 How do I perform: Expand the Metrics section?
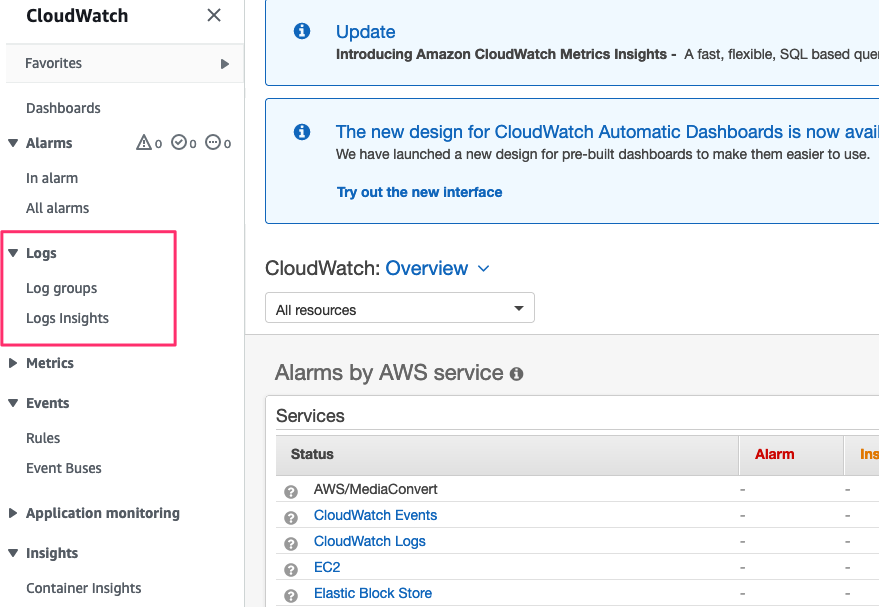13,363
